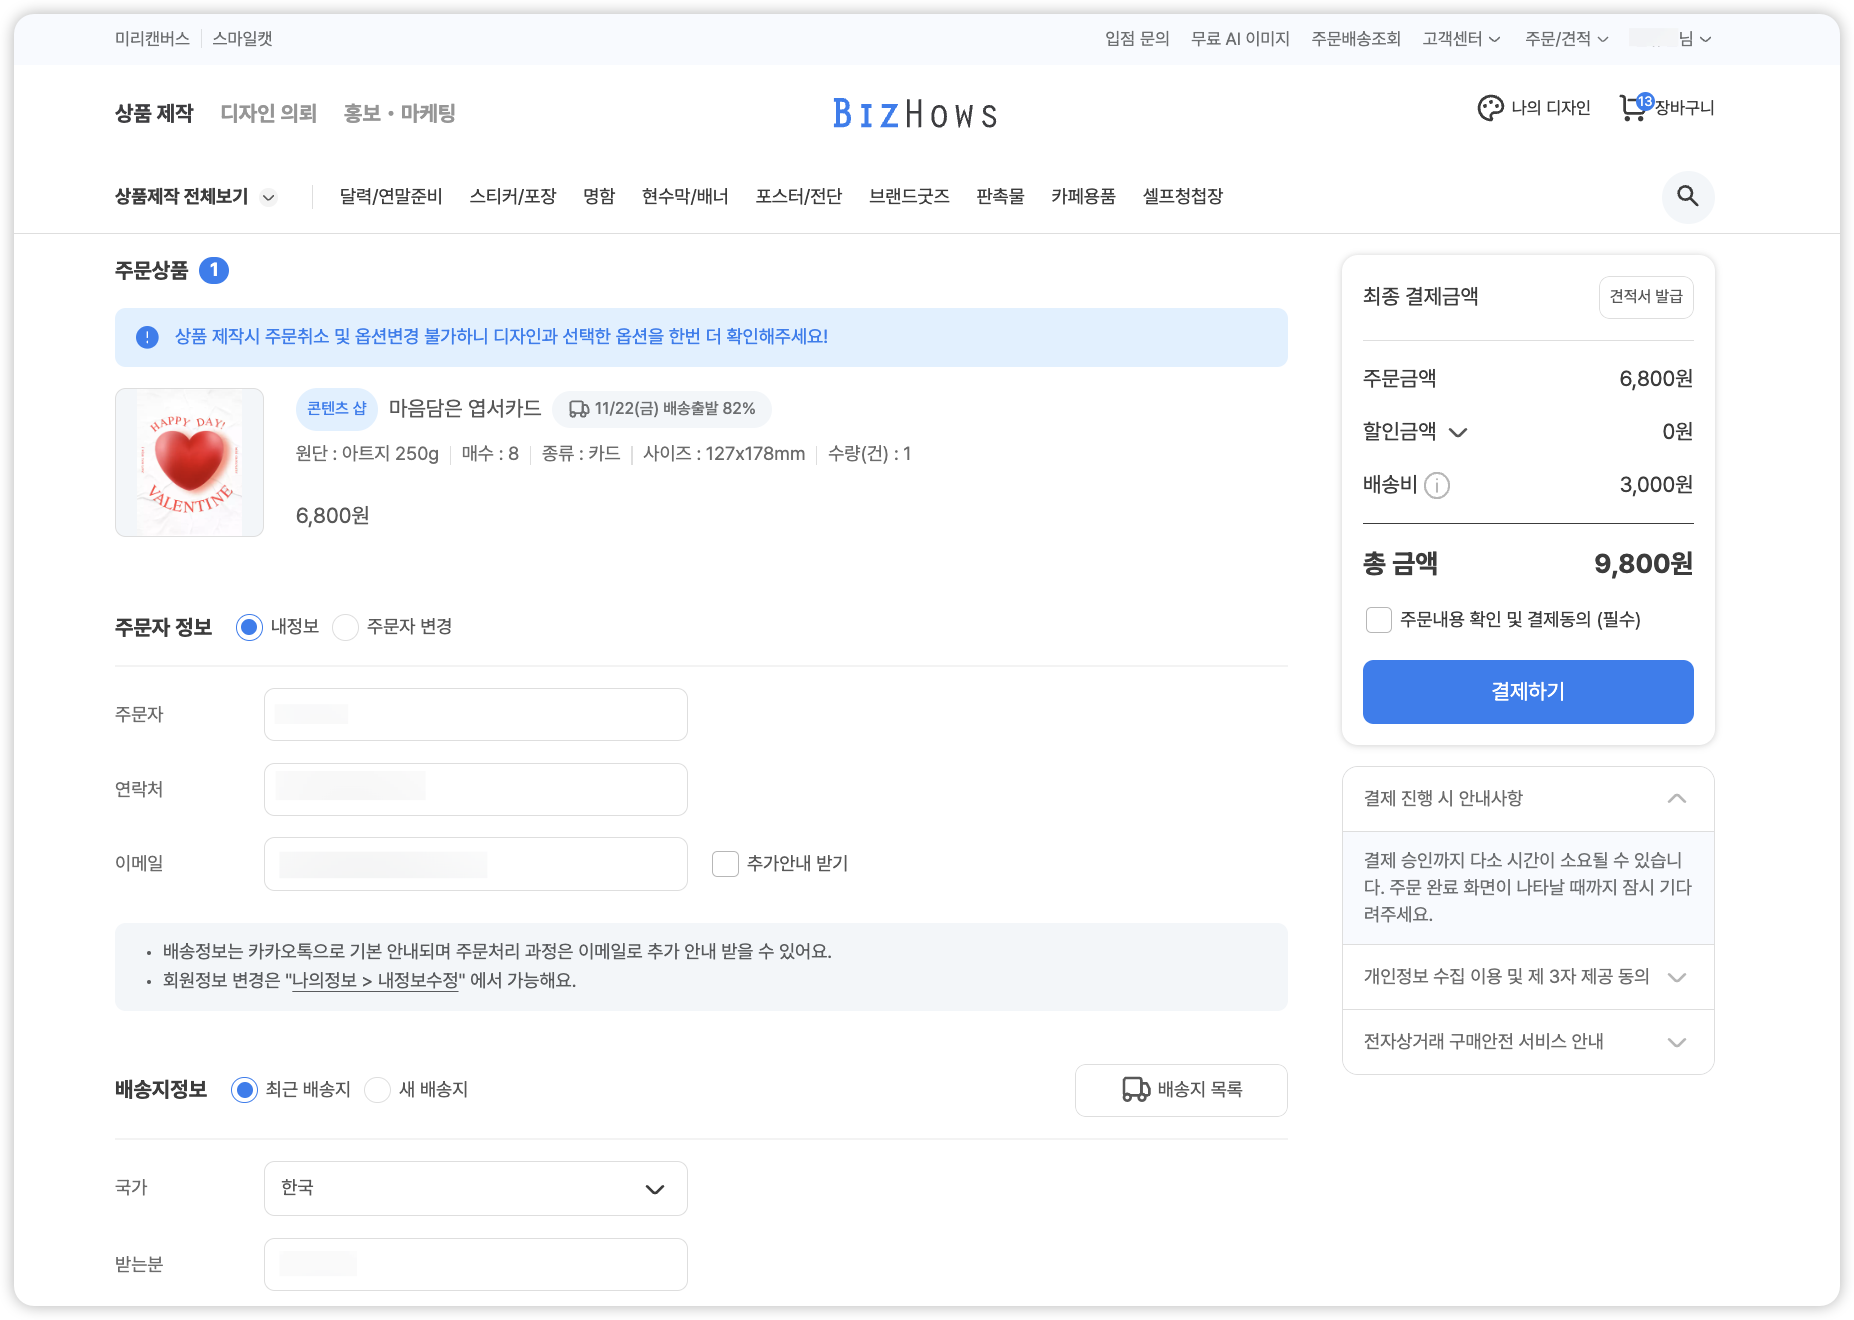1854x1320 pixels.
Task: Check the 주문내용 확인 및 결제동의 checkbox
Action: (1378, 620)
